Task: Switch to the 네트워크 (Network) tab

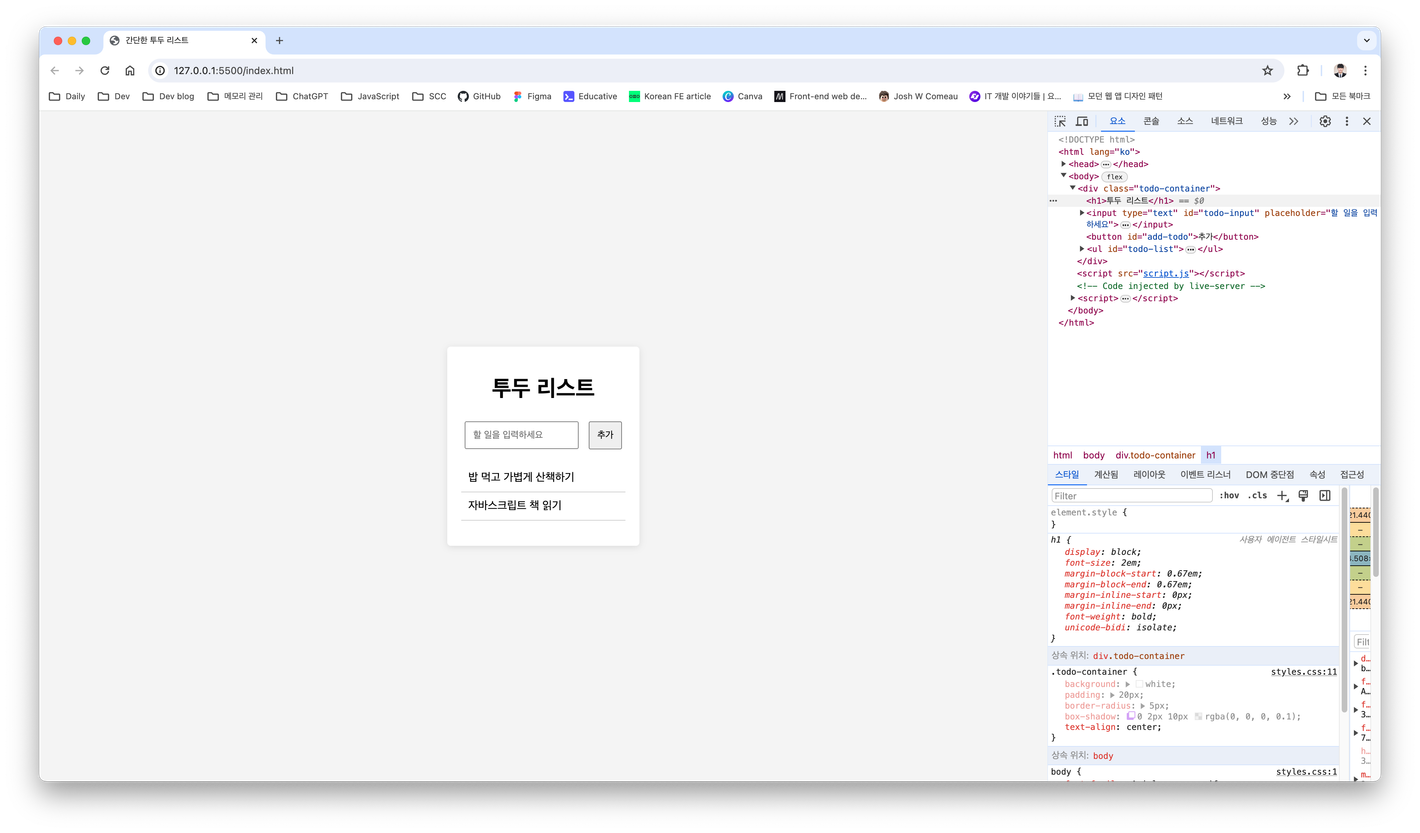Action: [x=1227, y=121]
